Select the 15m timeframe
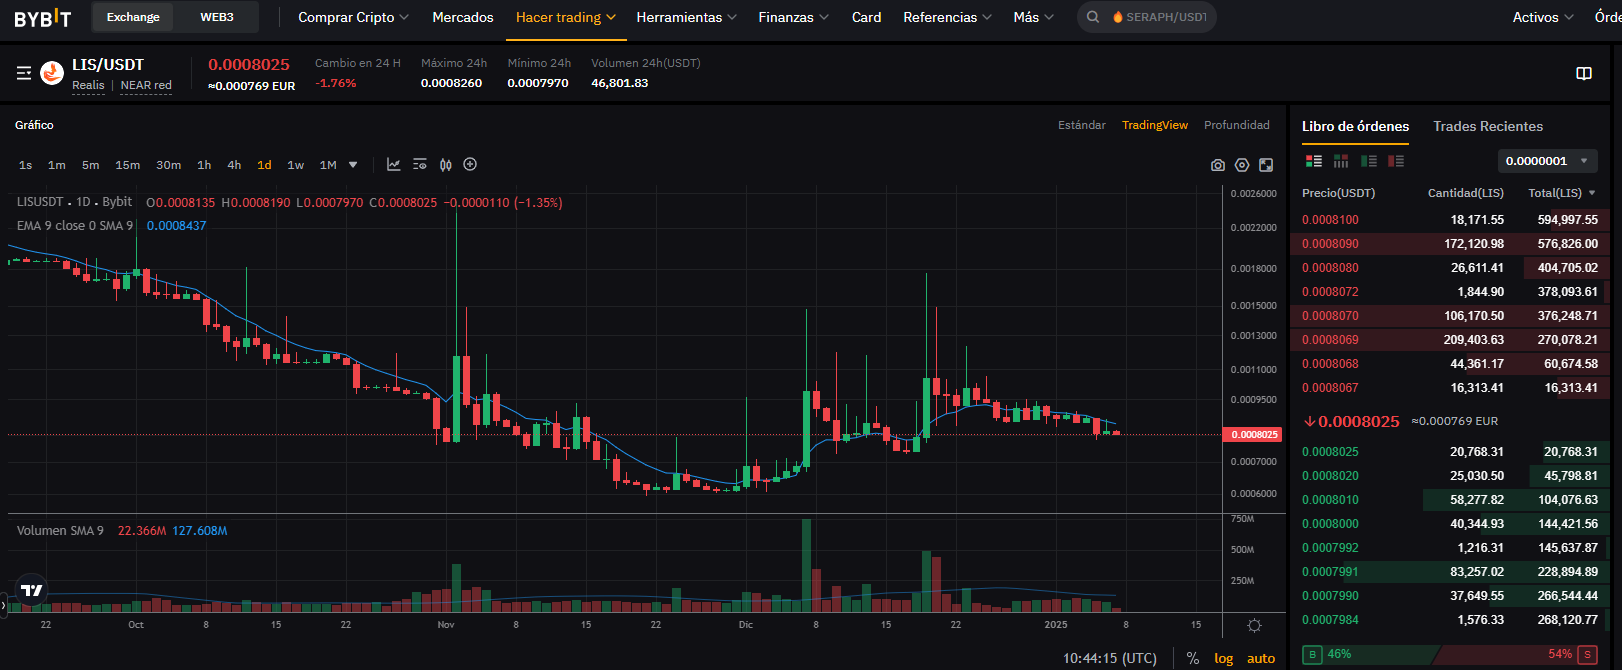1622x670 pixels. tap(128, 165)
